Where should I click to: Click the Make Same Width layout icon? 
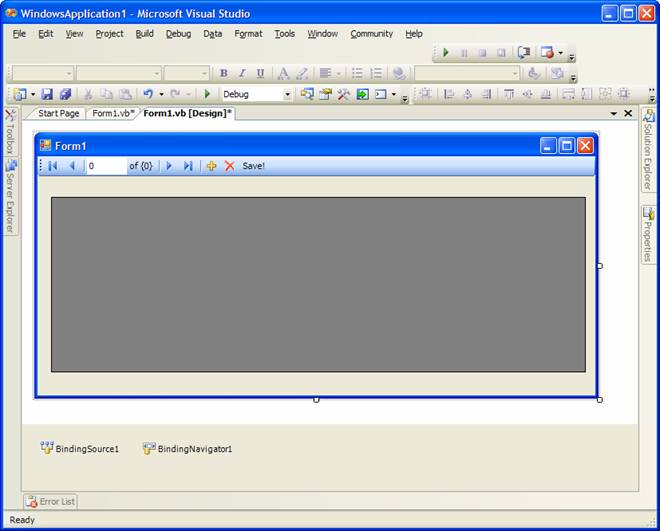568,94
